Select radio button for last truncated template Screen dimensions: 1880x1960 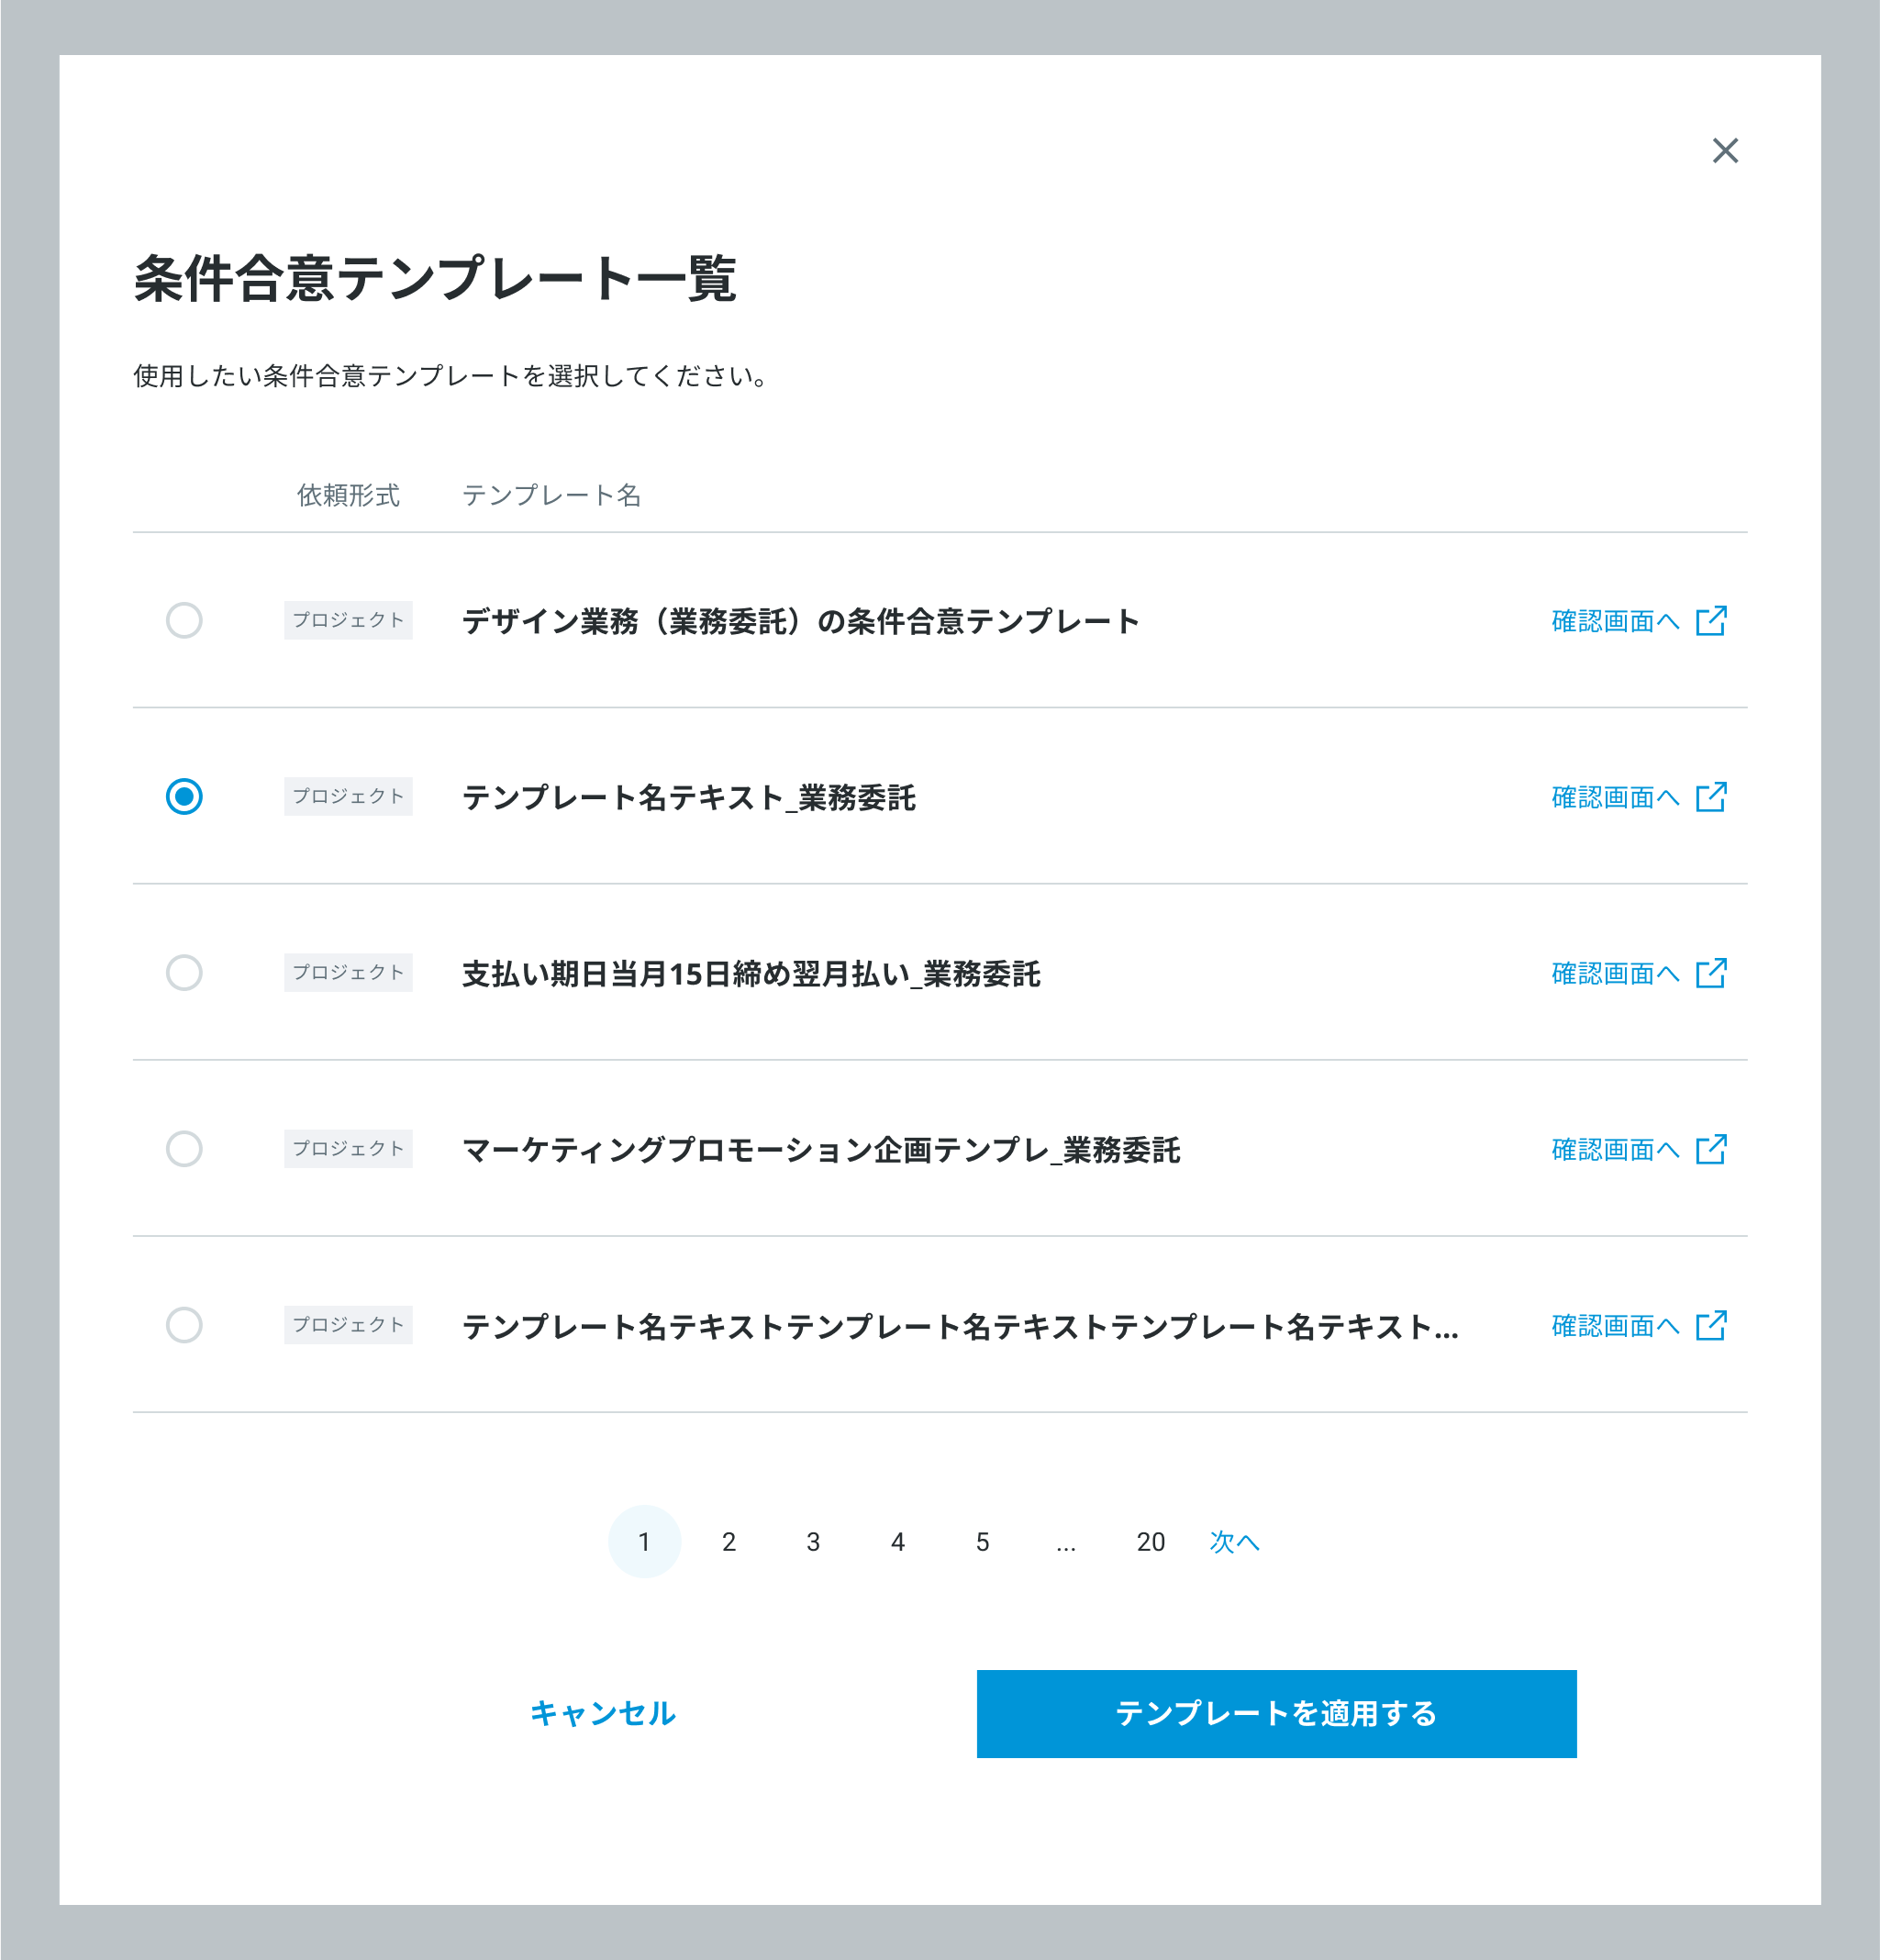click(184, 1325)
